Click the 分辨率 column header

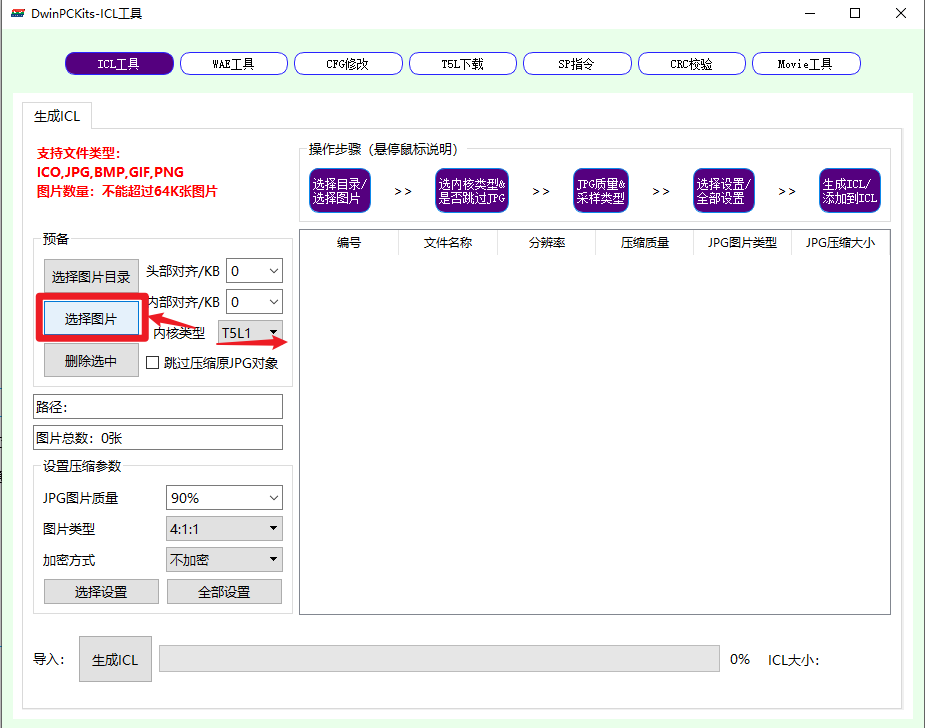(x=546, y=242)
